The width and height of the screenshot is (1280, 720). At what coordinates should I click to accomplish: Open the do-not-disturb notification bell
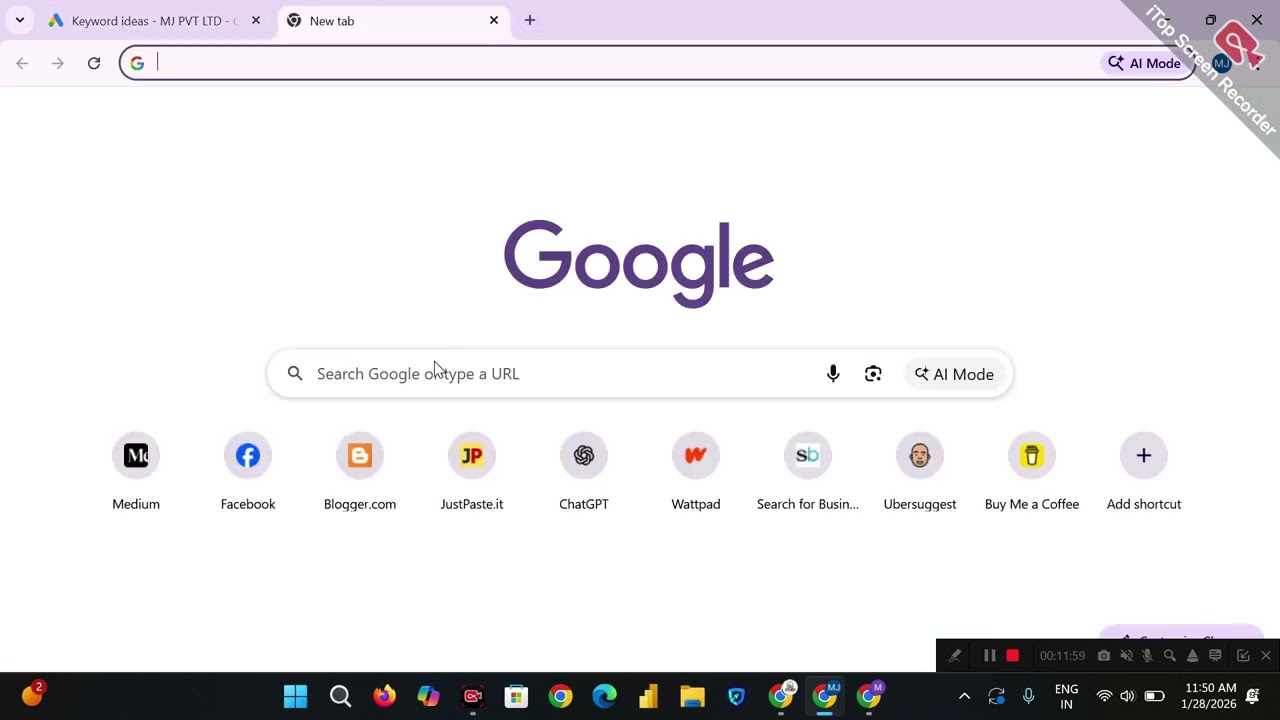(1253, 696)
